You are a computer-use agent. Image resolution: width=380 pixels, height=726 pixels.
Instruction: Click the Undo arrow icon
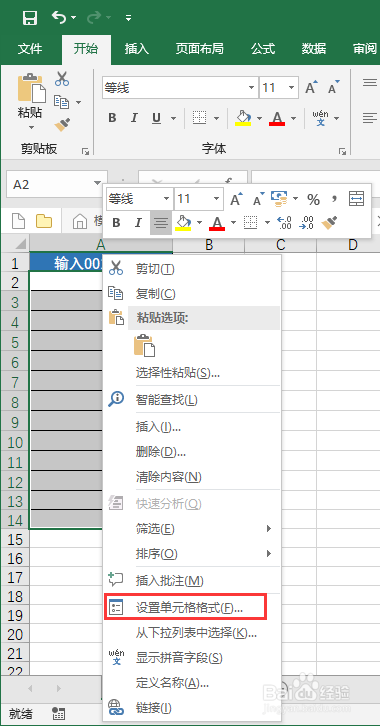[x=59, y=17]
